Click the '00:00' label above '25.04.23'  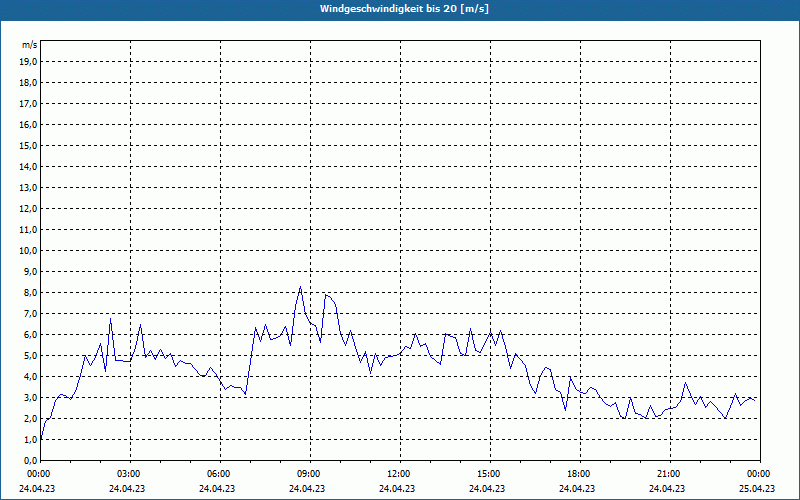pyautogui.click(x=760, y=474)
